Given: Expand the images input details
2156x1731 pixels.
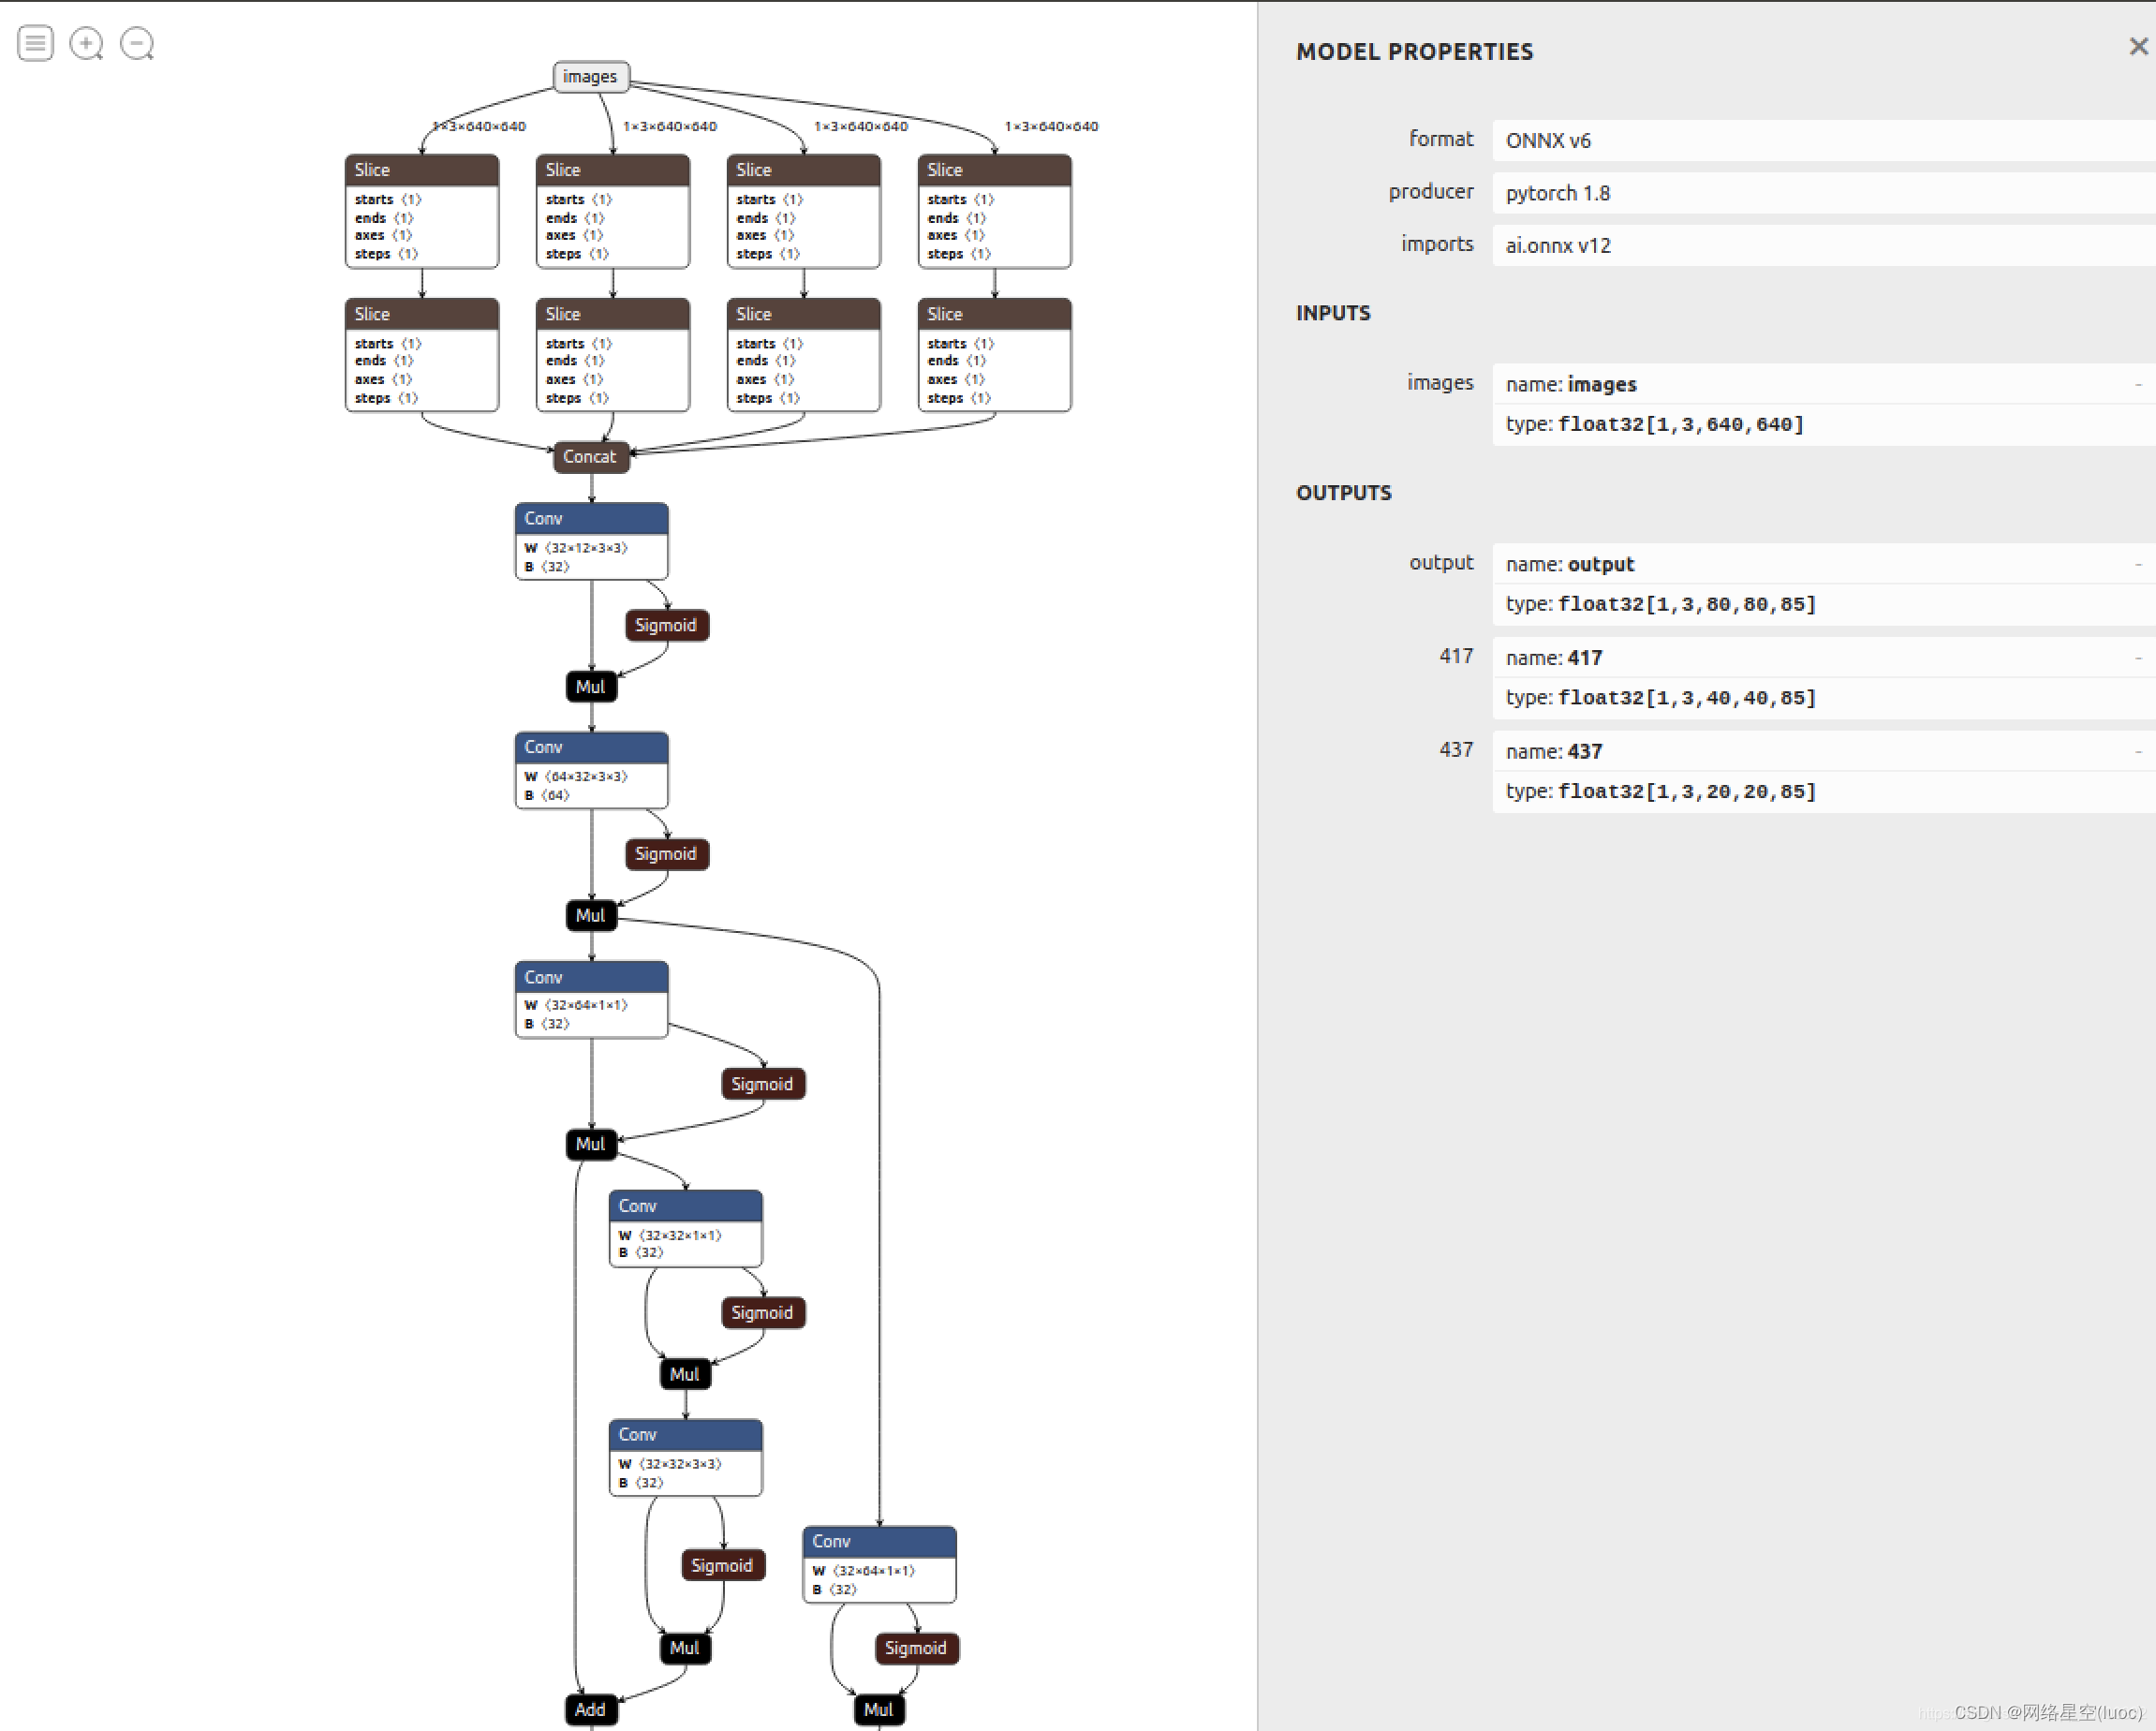Looking at the screenshot, I should (2138, 385).
